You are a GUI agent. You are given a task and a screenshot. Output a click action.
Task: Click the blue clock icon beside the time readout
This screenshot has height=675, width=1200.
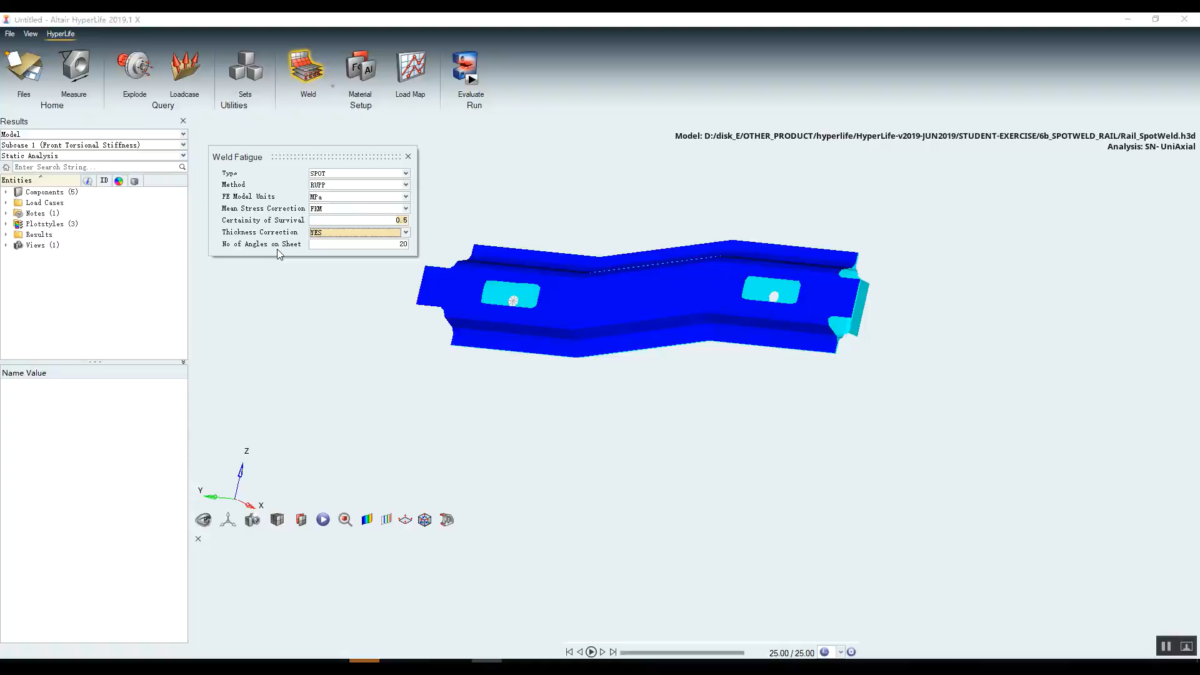[825, 652]
